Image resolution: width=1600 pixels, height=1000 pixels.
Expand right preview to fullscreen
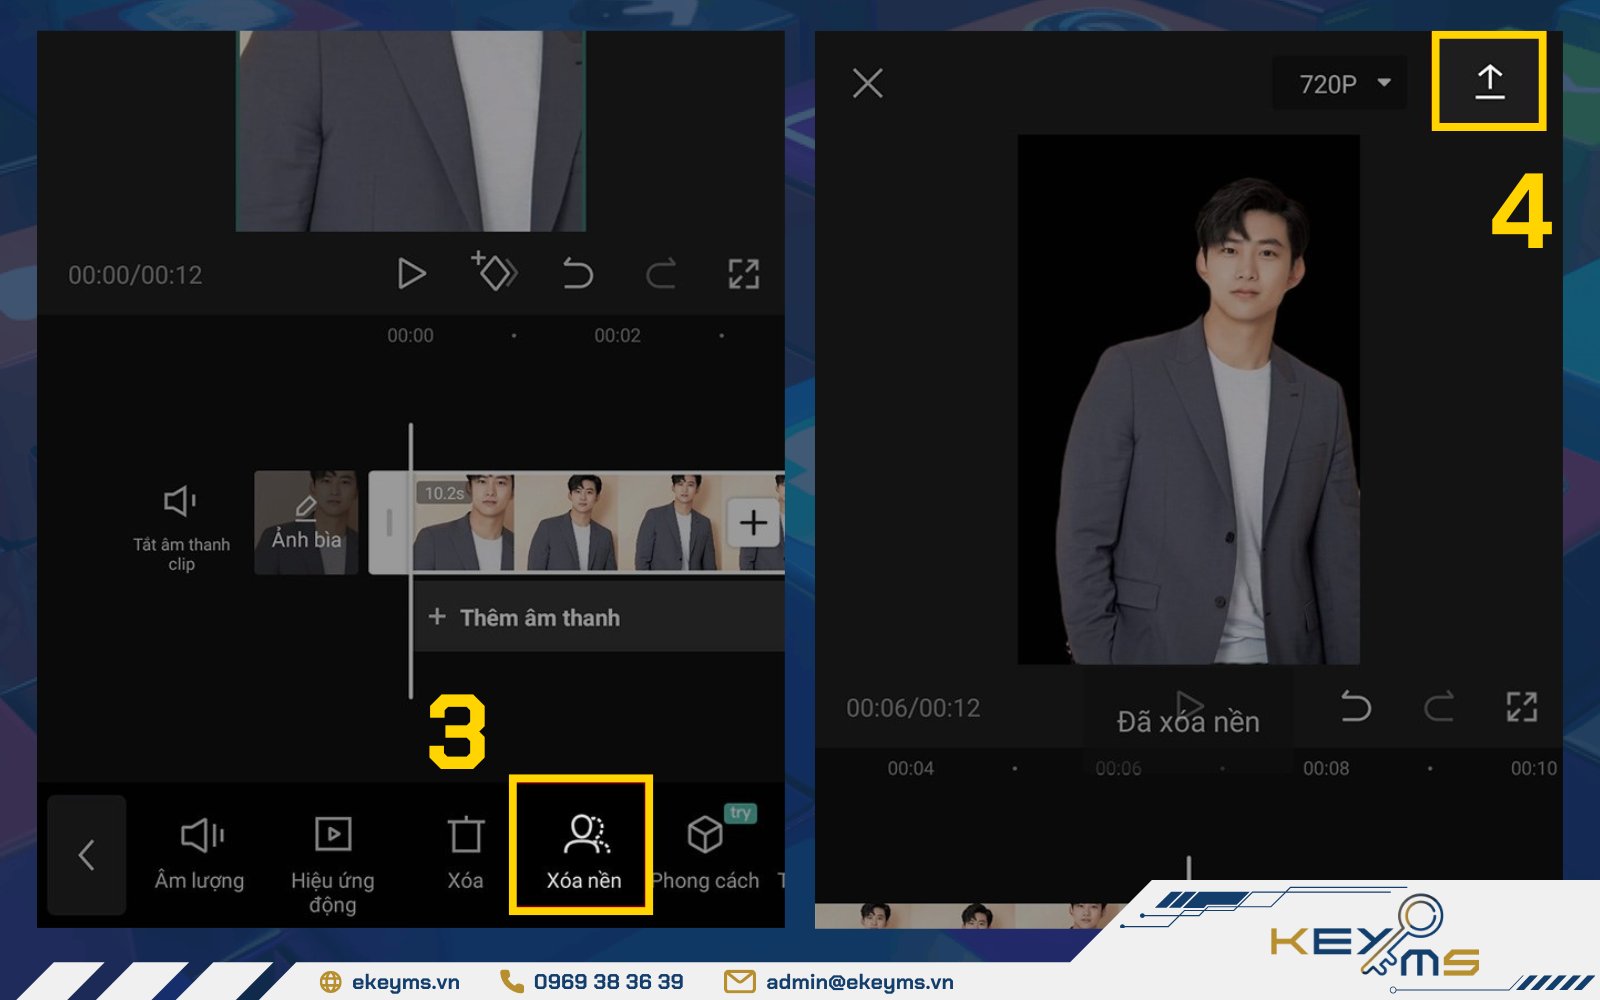pos(1521,707)
